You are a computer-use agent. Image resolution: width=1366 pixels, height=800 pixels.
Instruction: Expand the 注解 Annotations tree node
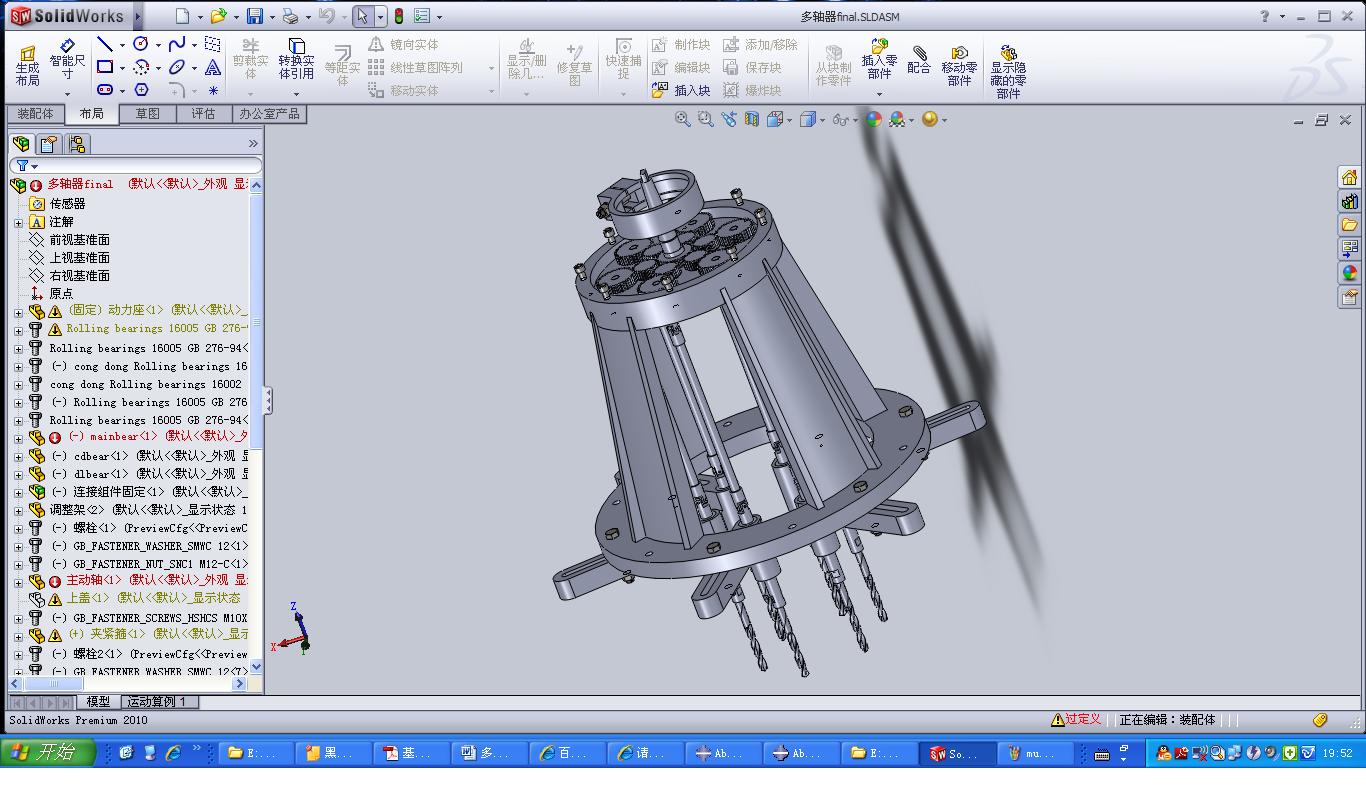point(18,222)
